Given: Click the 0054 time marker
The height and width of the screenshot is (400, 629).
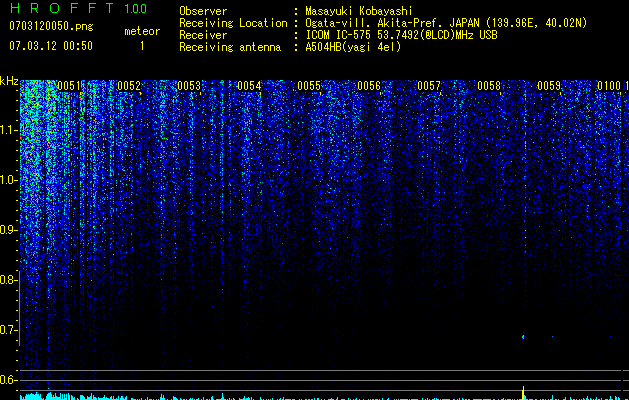Looking at the screenshot, I should point(249,86).
